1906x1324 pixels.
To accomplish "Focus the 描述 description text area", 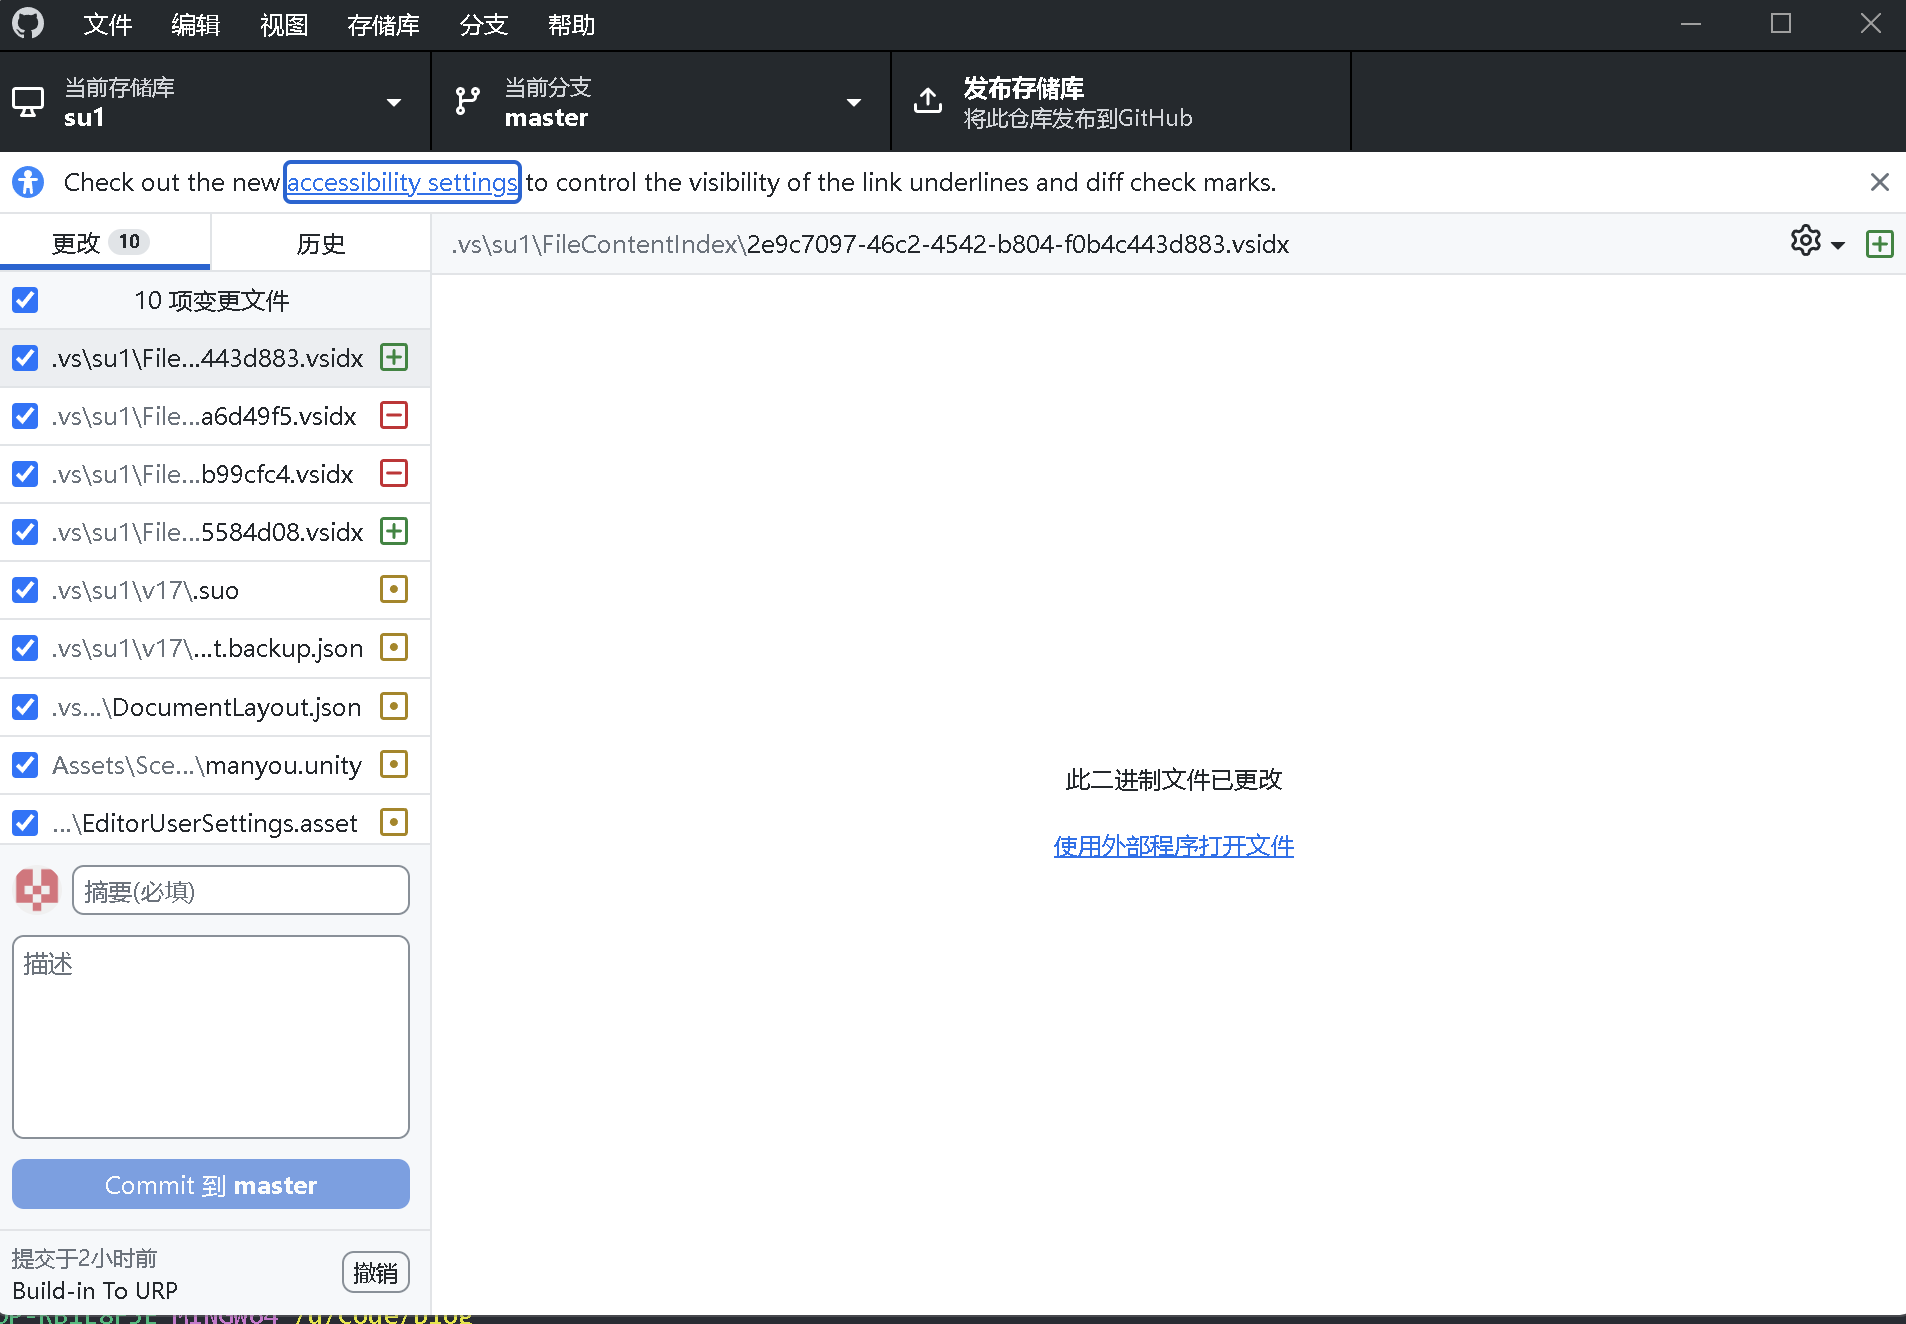I will pyautogui.click(x=211, y=1037).
